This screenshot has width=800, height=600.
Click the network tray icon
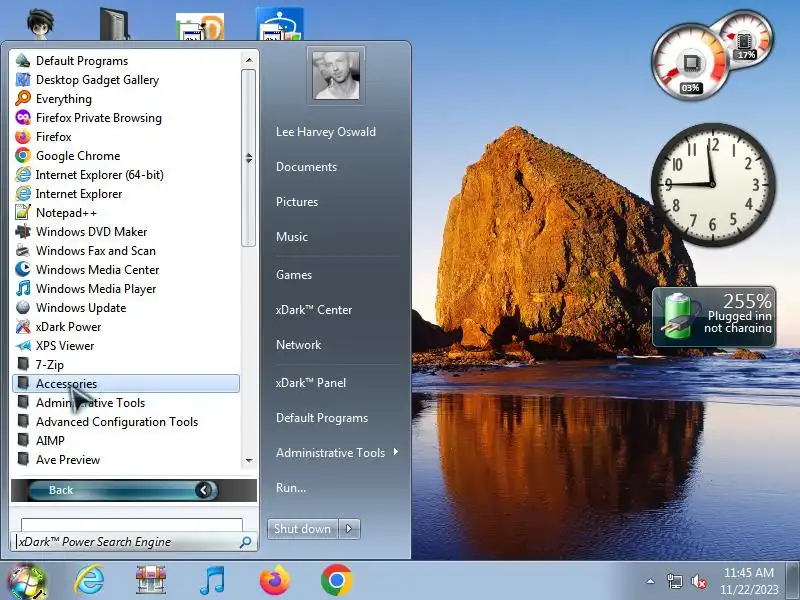[674, 581]
